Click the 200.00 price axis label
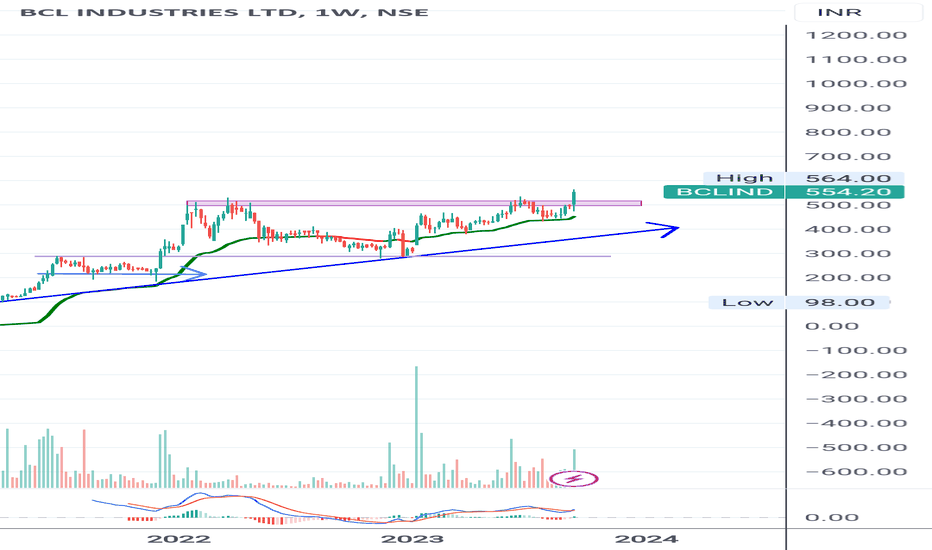The image size is (932, 550). coord(848,278)
